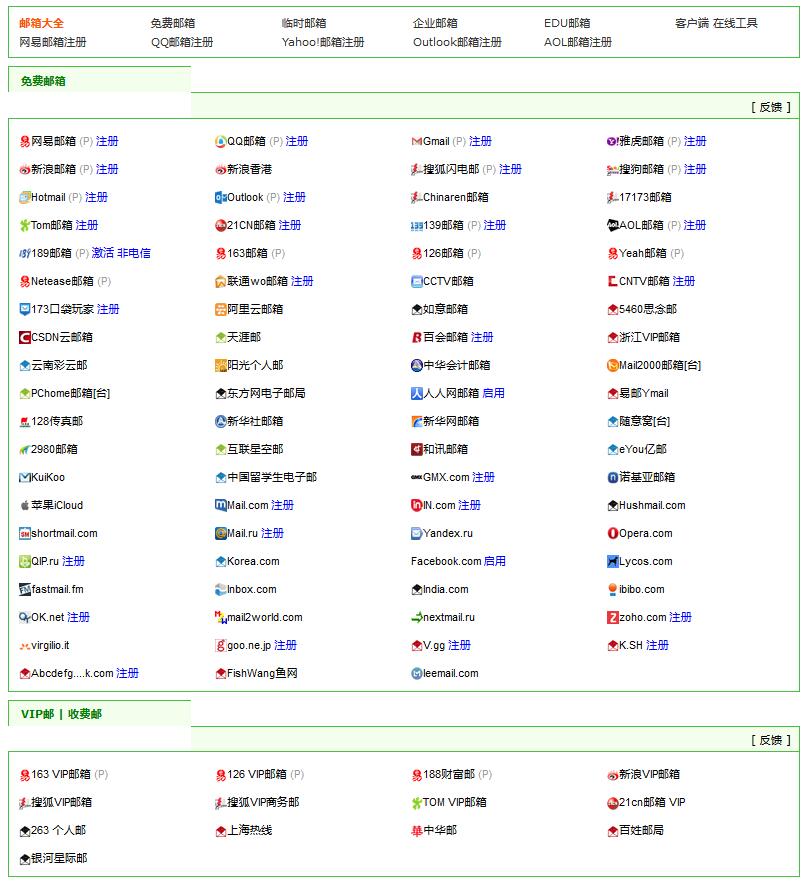
Task: Click the Tom邮箱 green icon
Action: click(25, 226)
